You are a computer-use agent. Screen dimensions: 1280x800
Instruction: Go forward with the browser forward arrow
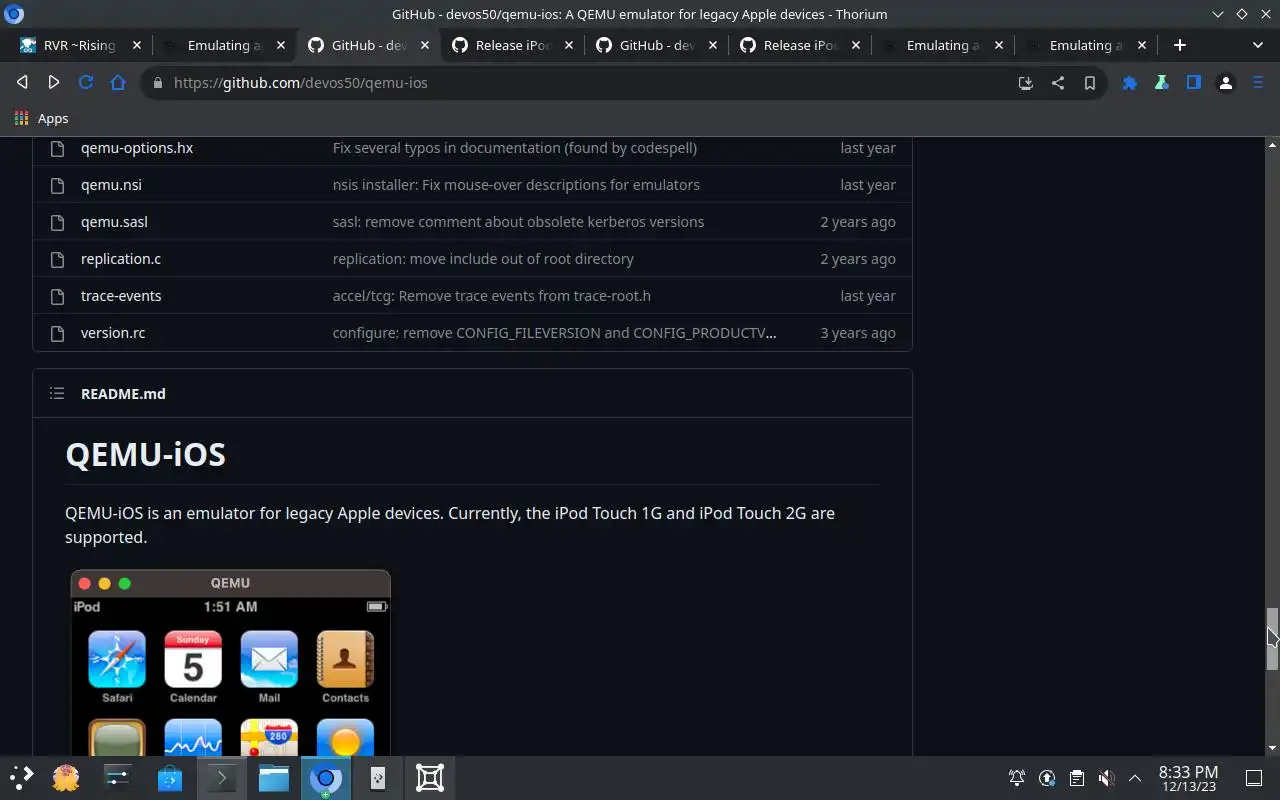pos(54,83)
